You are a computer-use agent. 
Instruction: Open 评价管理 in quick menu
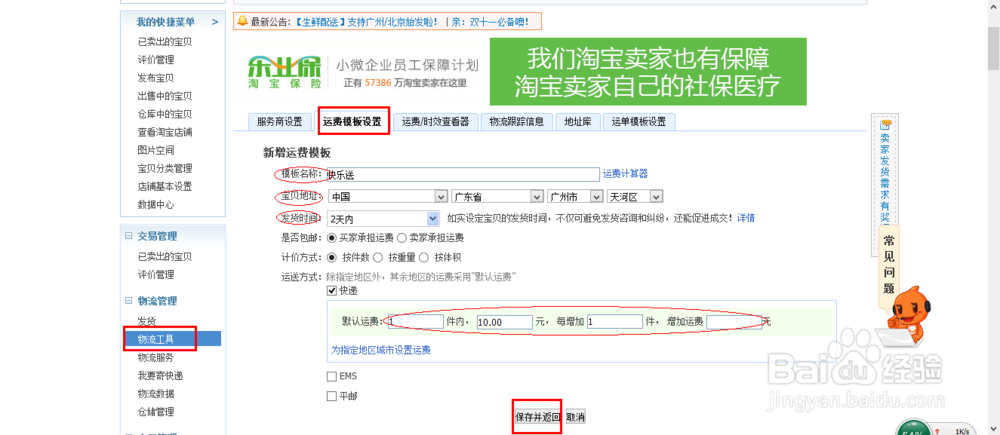pos(156,60)
